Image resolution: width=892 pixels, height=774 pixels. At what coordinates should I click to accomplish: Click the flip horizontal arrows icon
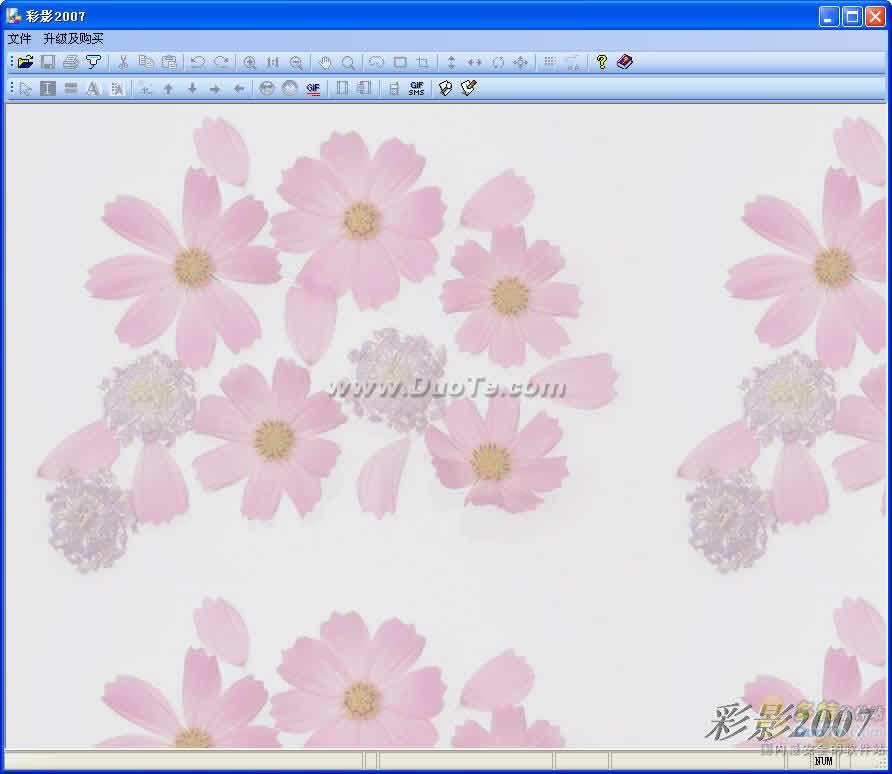[474, 62]
